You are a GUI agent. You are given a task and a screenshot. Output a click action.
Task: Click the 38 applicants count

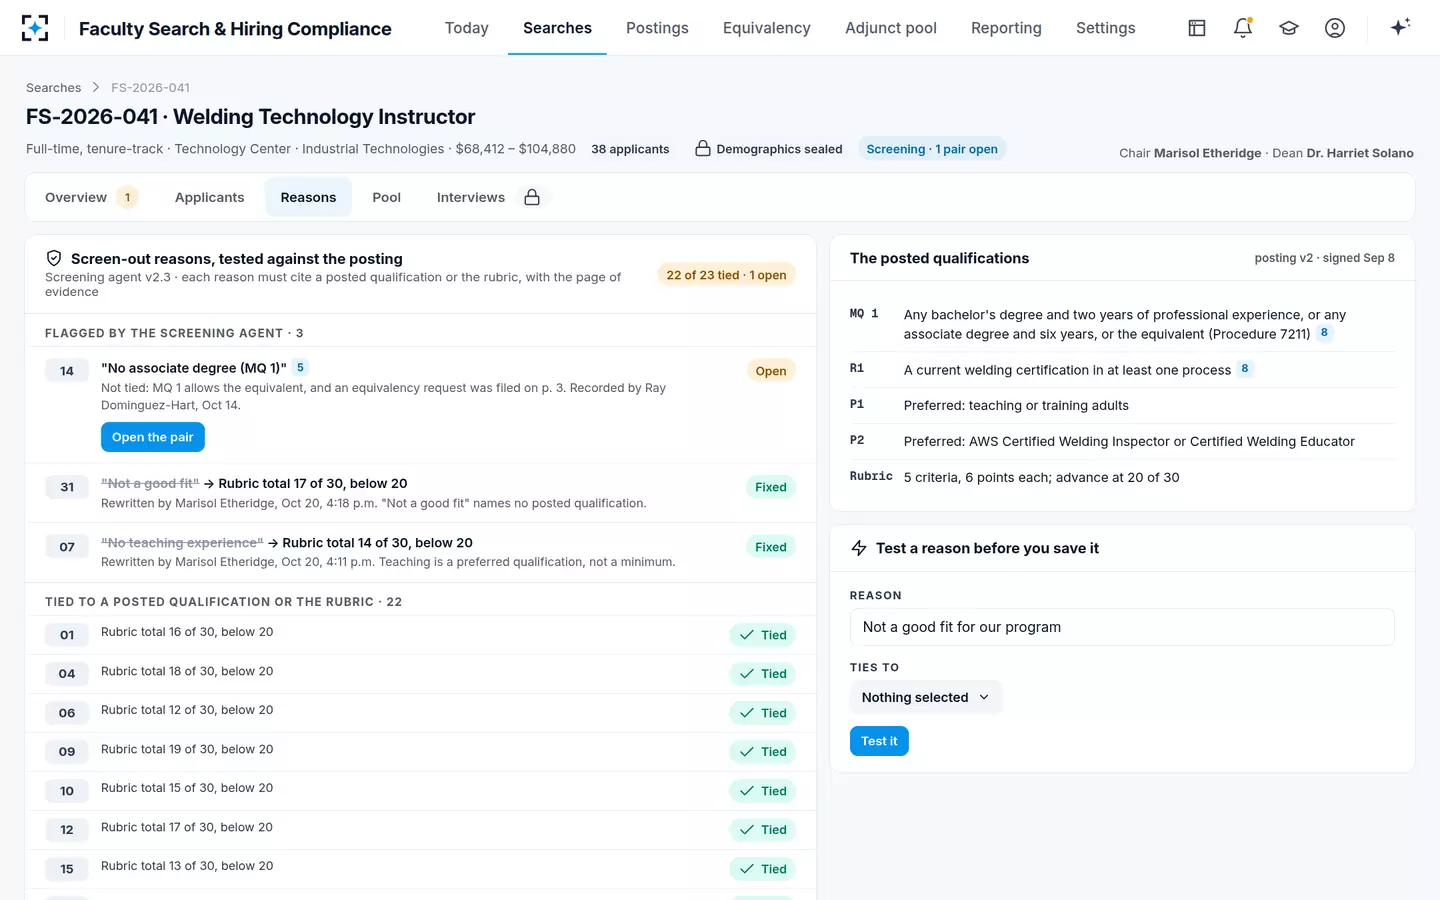tap(630, 149)
